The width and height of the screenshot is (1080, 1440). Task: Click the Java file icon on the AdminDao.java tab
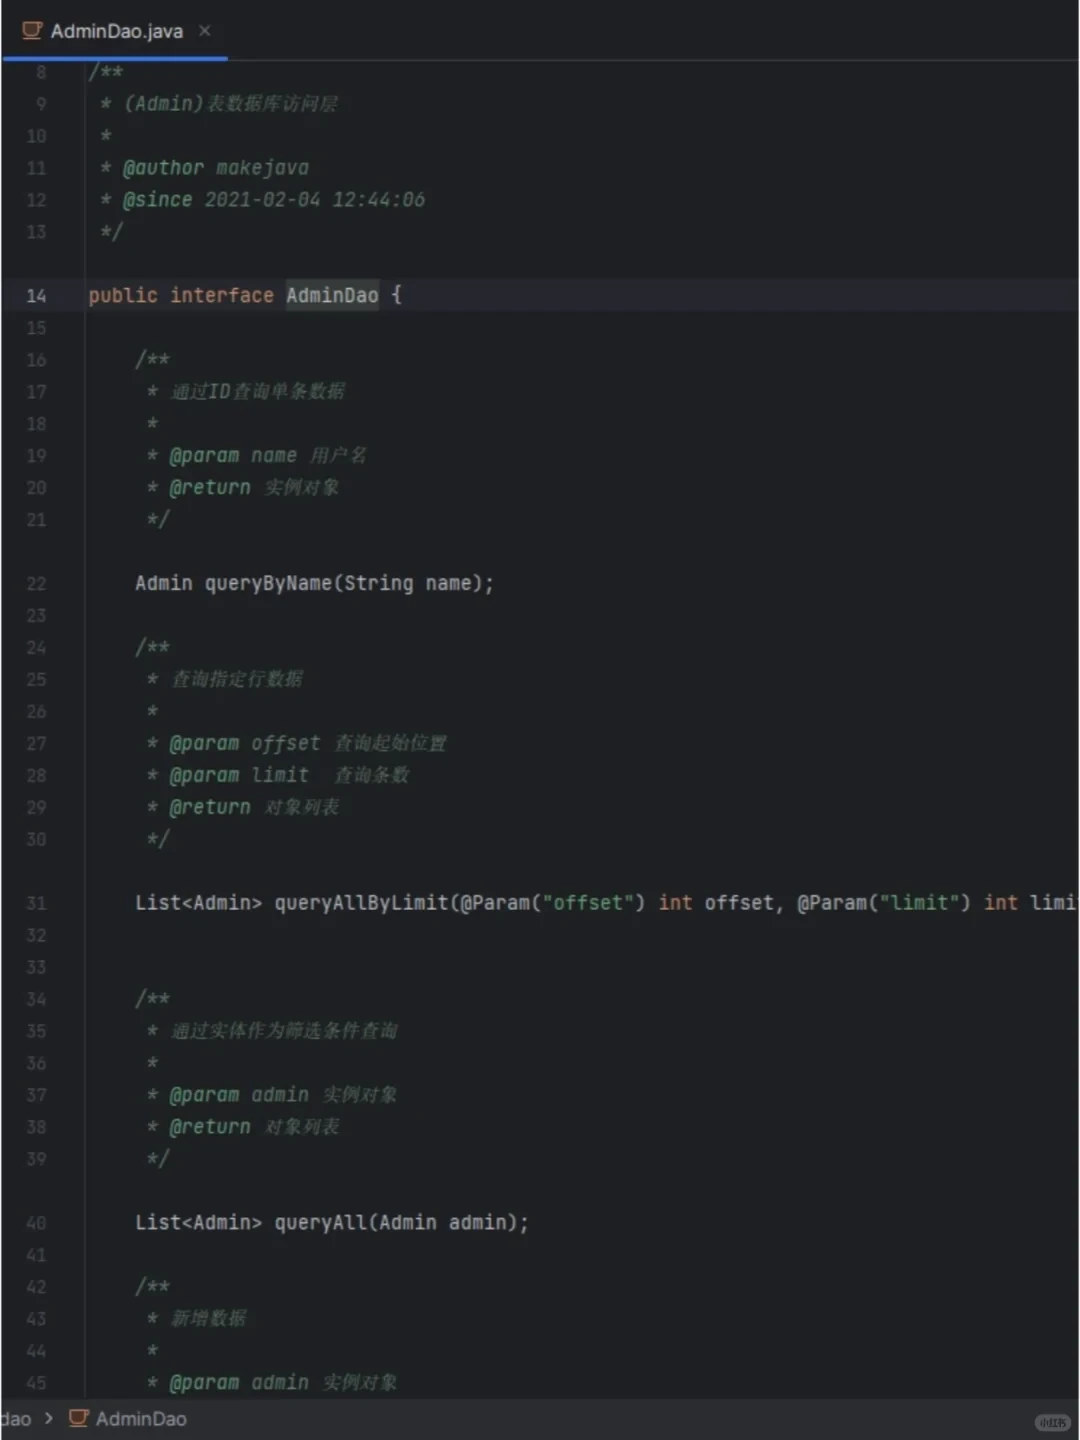pyautogui.click(x=32, y=31)
